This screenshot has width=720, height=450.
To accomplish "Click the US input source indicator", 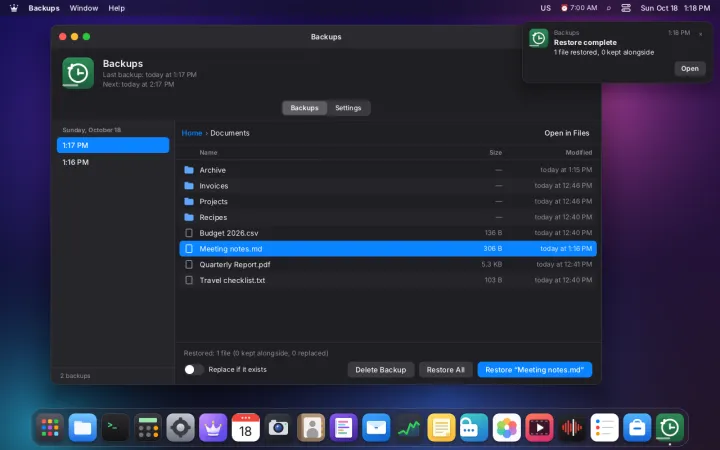I will pos(546,8).
